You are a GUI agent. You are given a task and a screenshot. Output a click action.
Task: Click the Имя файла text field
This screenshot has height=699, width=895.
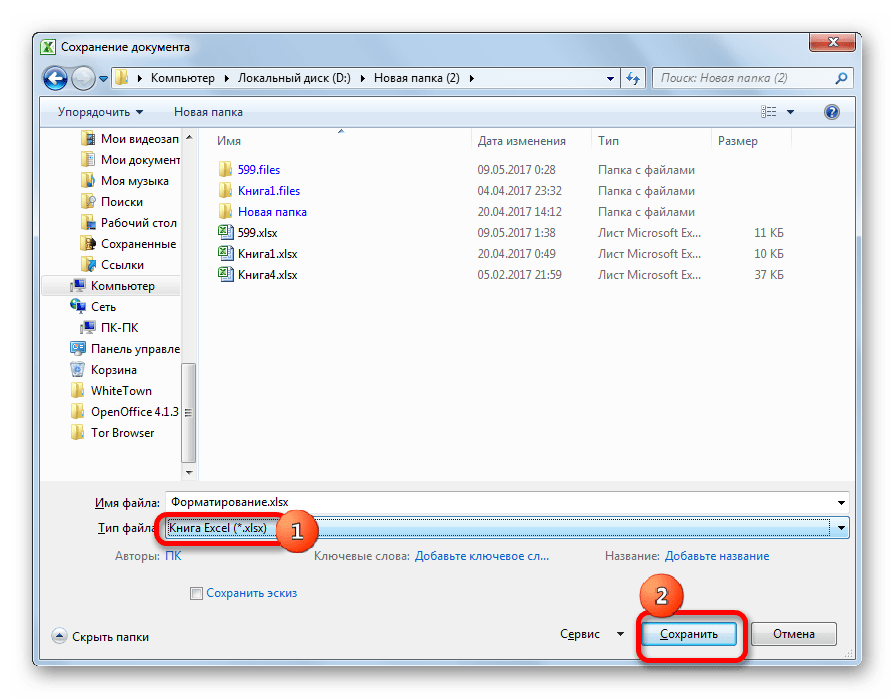[x=499, y=502]
